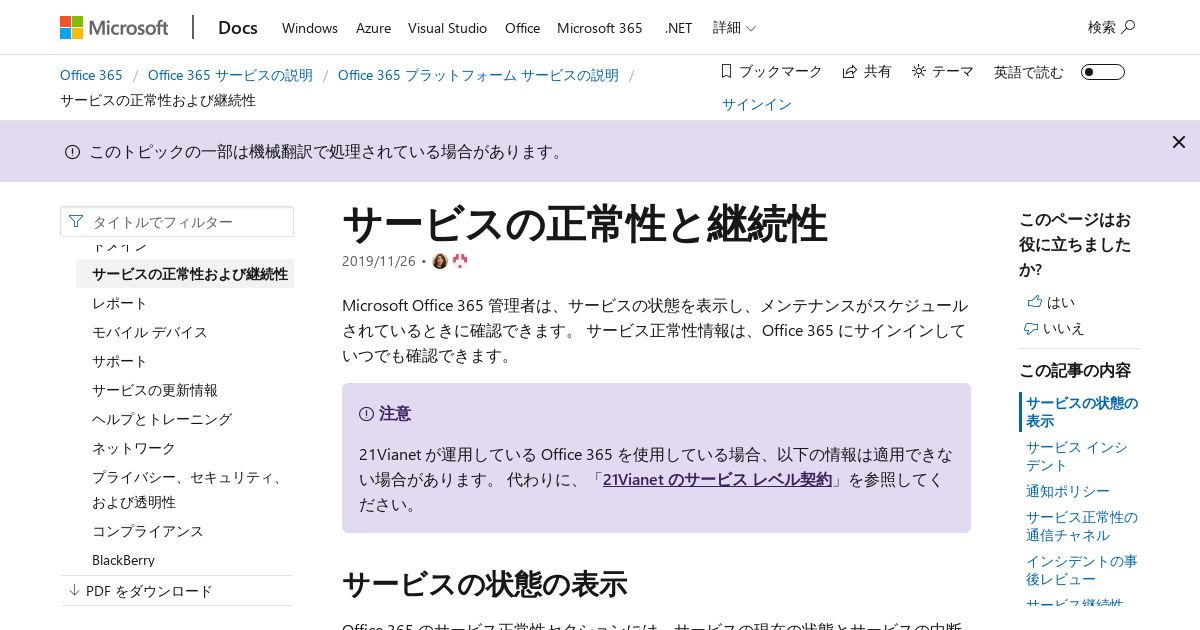Click Office 365 プラットフォーム サービスの説明 breadcrumb
The width and height of the screenshot is (1200, 630).
point(478,75)
